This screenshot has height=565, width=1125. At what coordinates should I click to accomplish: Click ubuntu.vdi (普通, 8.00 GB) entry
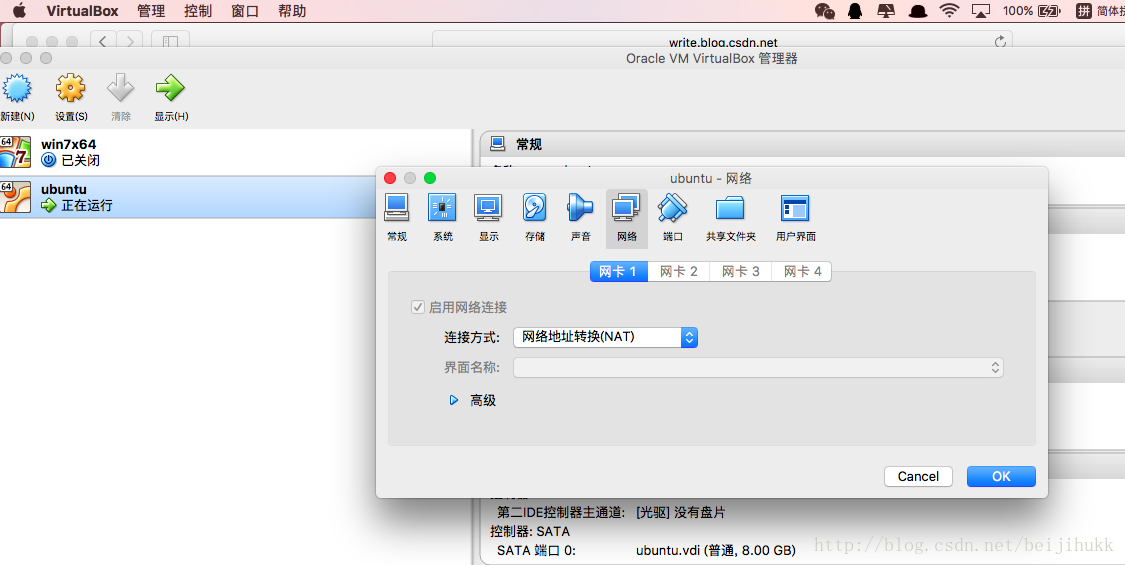715,551
